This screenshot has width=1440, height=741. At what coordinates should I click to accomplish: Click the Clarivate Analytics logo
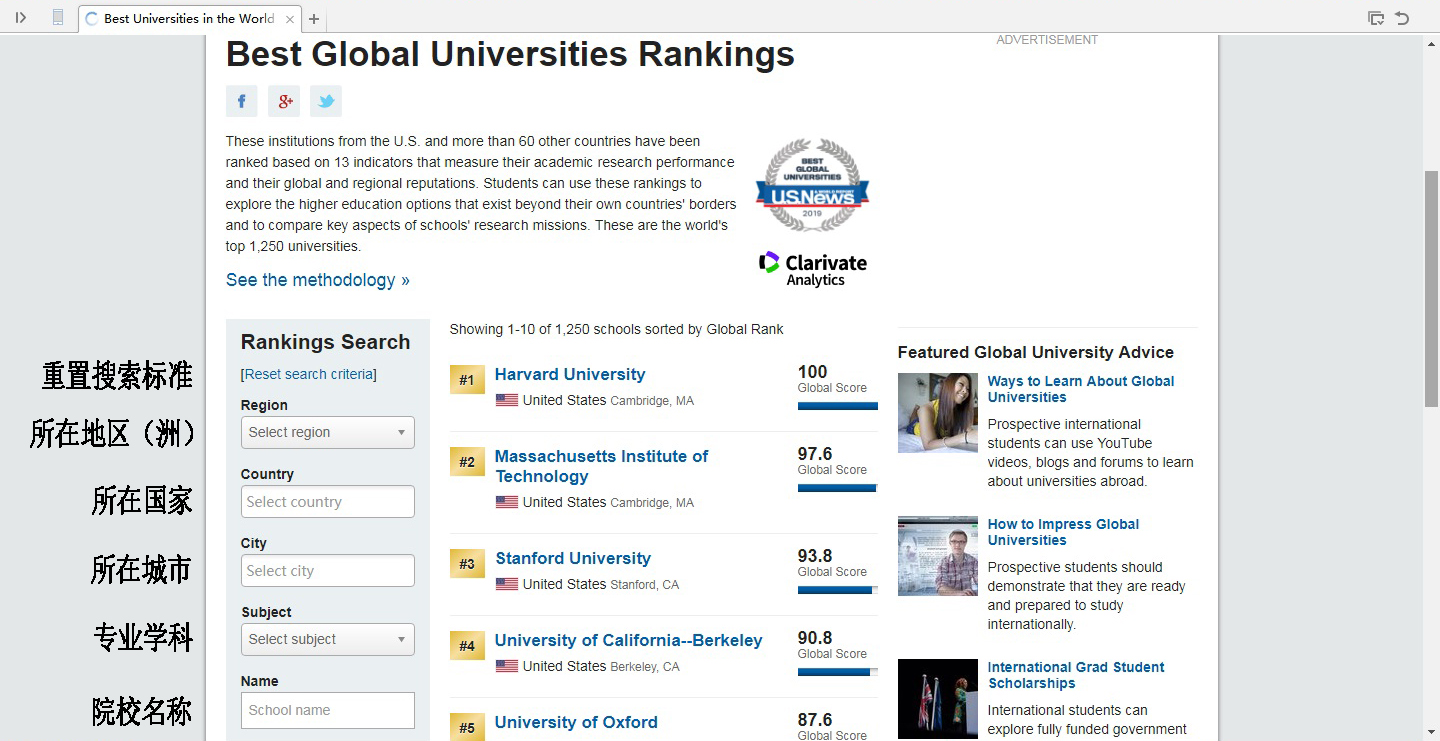[x=813, y=269]
